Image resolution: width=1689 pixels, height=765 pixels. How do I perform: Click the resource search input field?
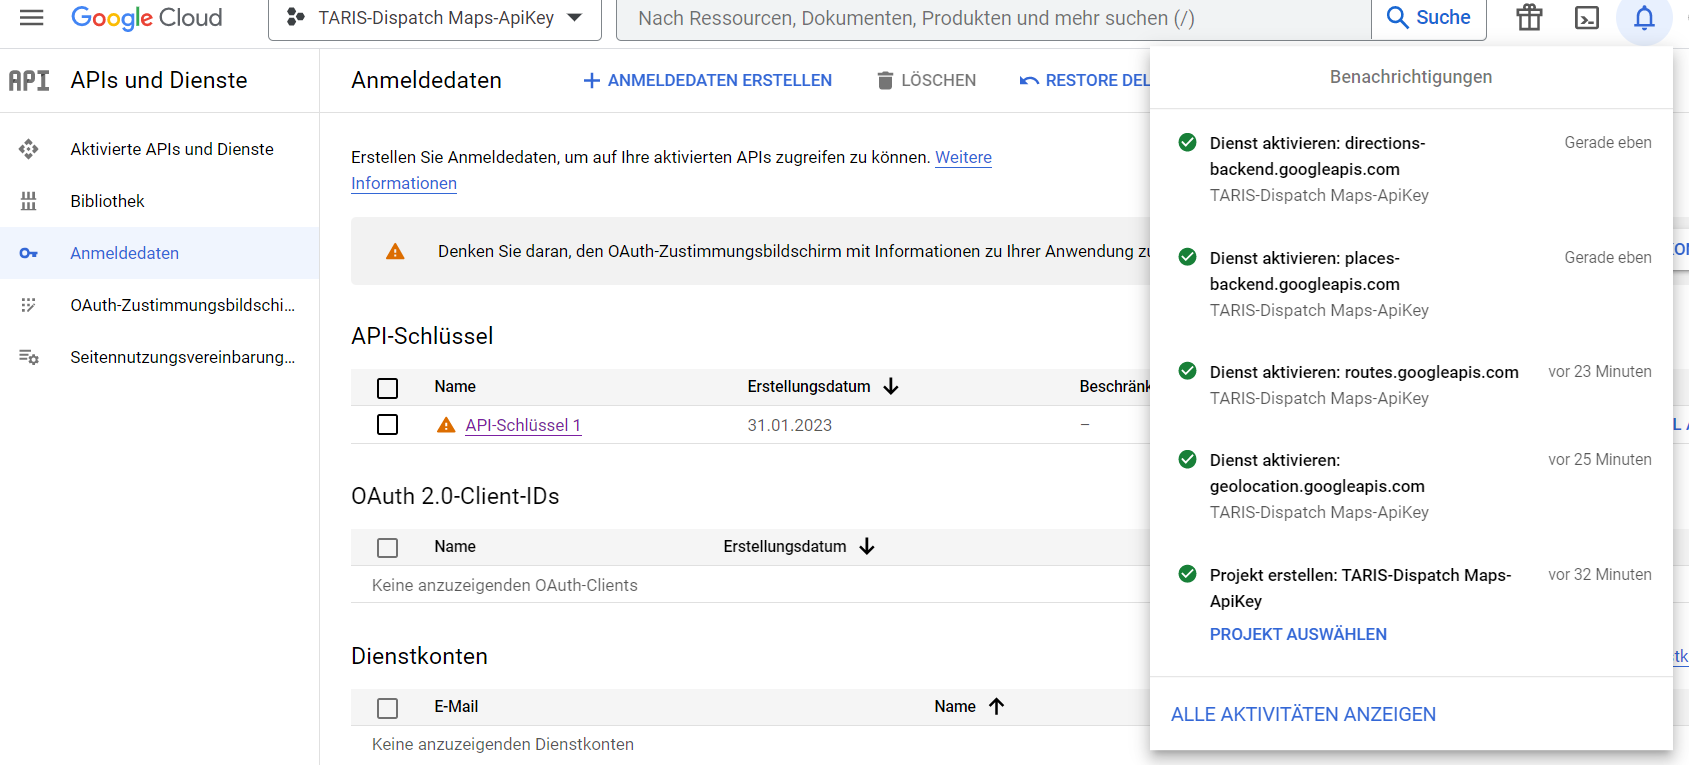point(990,18)
